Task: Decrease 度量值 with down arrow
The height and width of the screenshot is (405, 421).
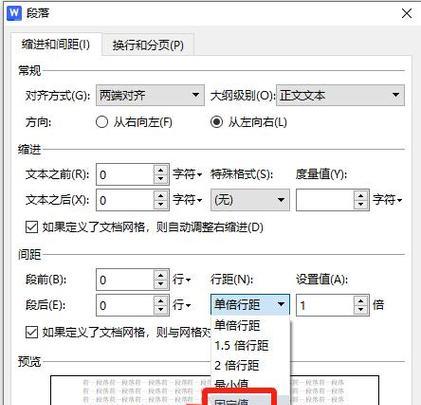Action: [x=361, y=205]
